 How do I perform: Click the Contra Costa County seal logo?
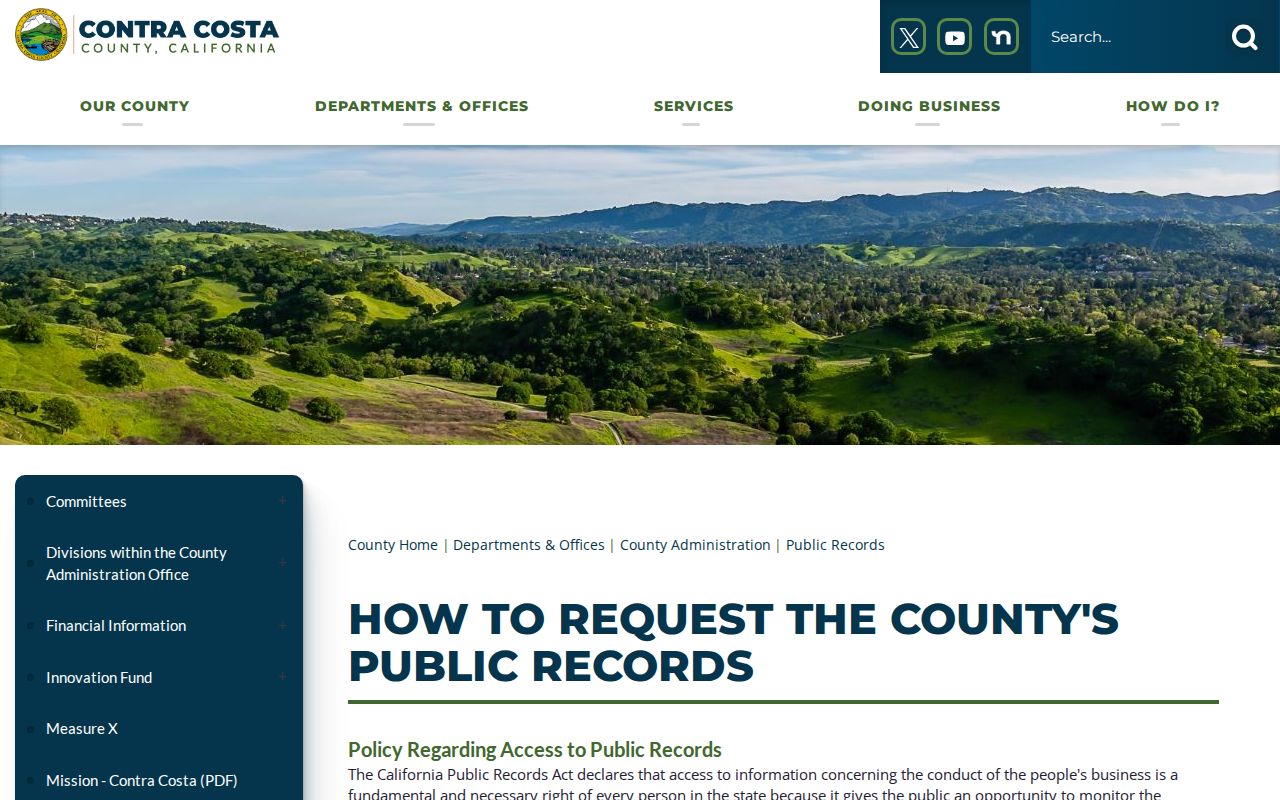(41, 35)
